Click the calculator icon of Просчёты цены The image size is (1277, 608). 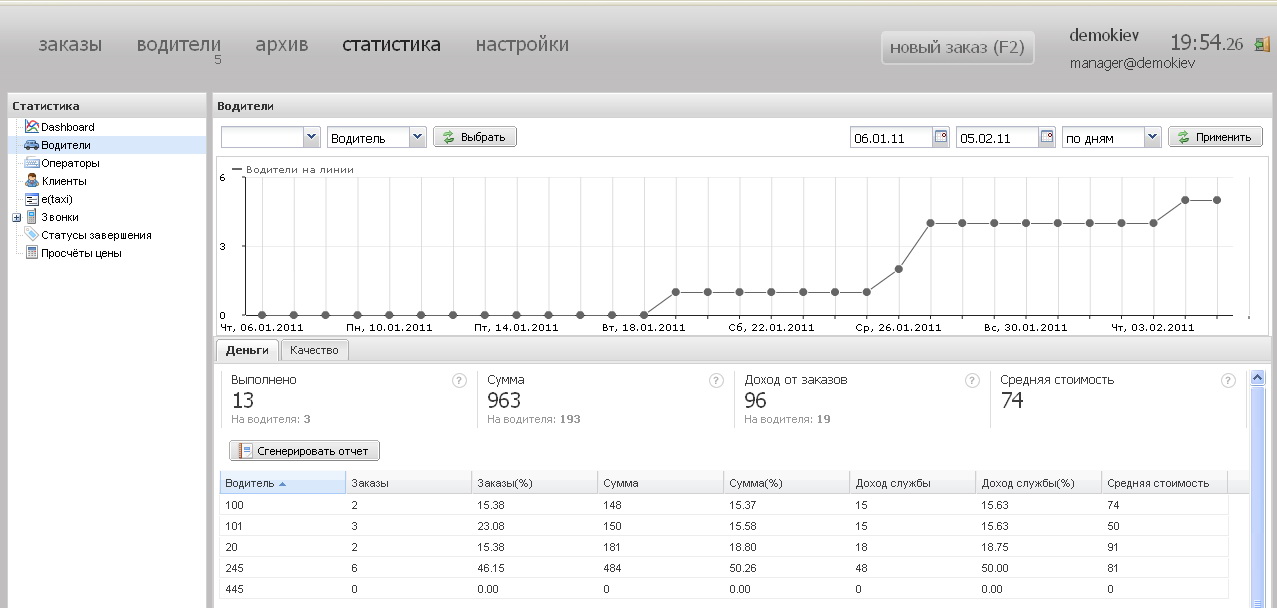click(32, 253)
